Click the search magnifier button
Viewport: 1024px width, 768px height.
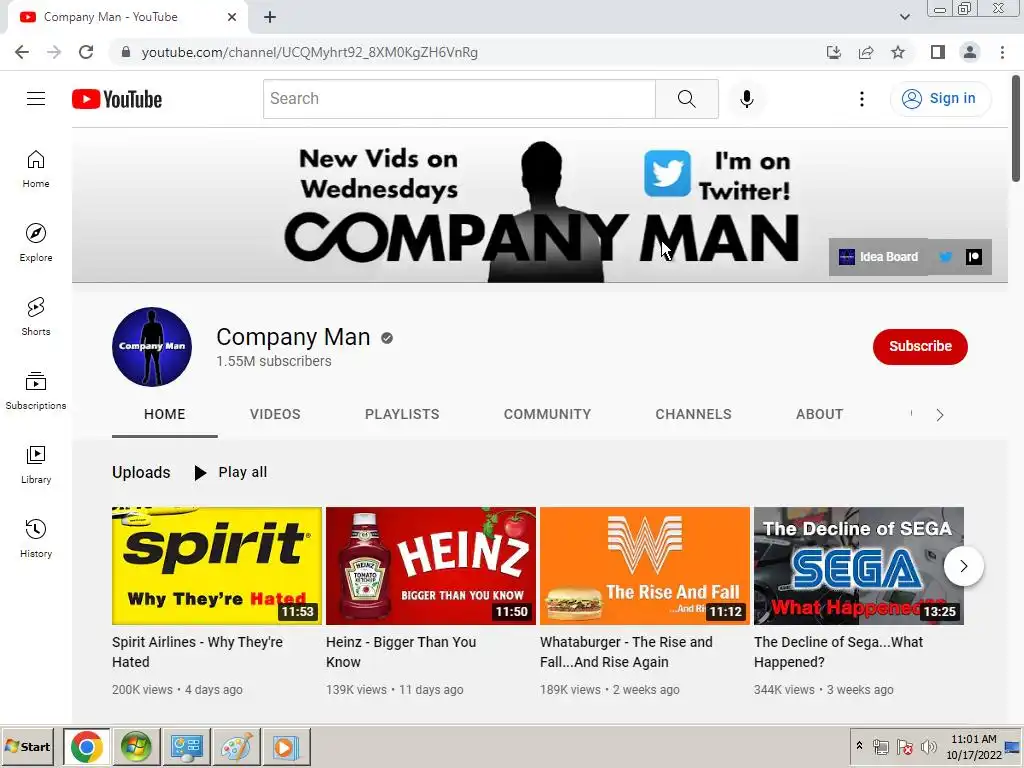[686, 99]
